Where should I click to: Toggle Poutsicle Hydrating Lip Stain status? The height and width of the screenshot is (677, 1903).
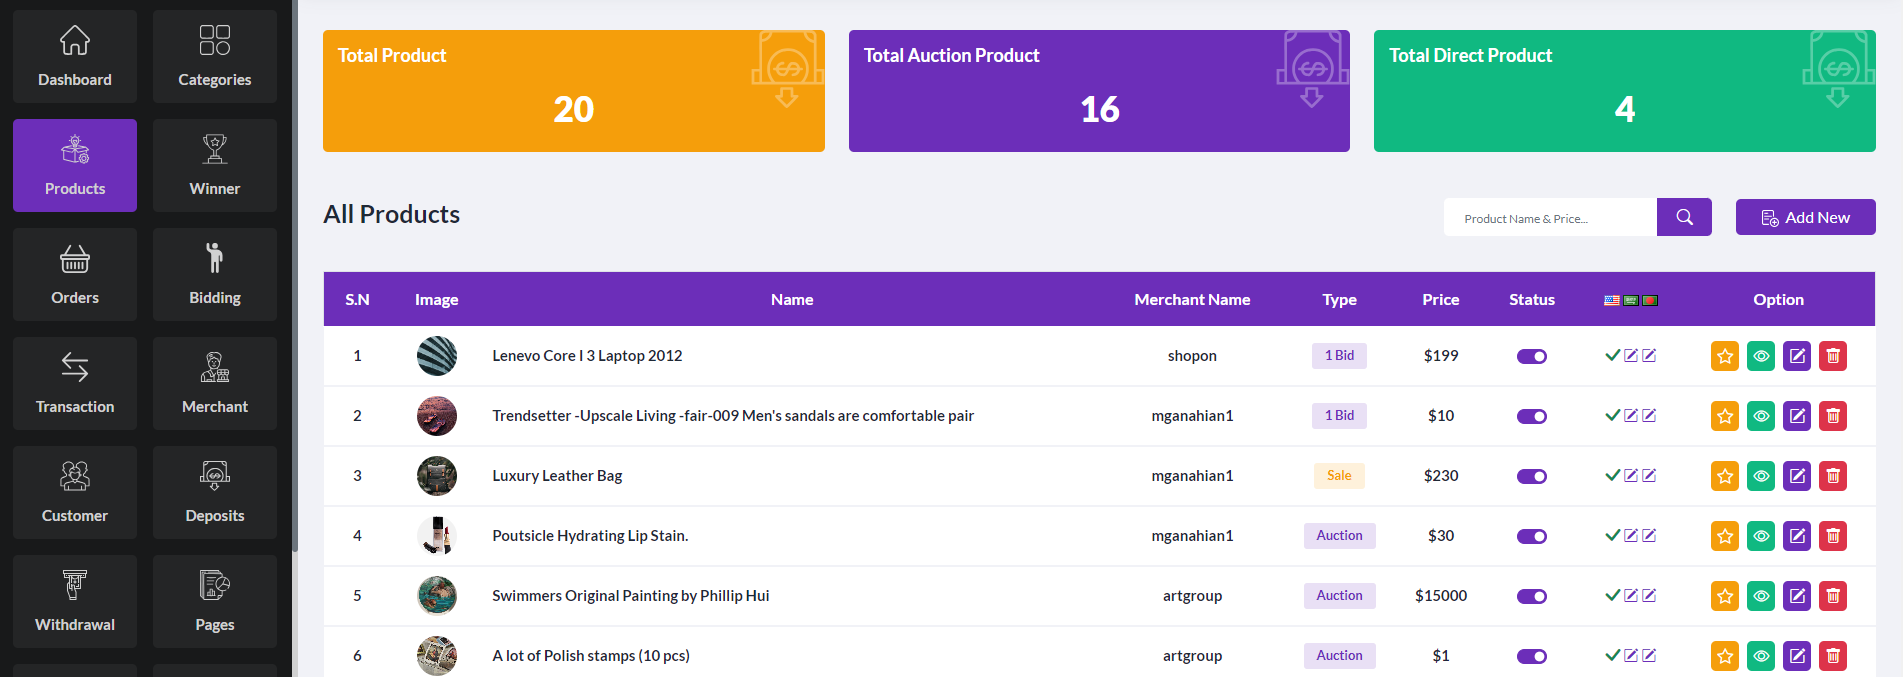[x=1532, y=536]
